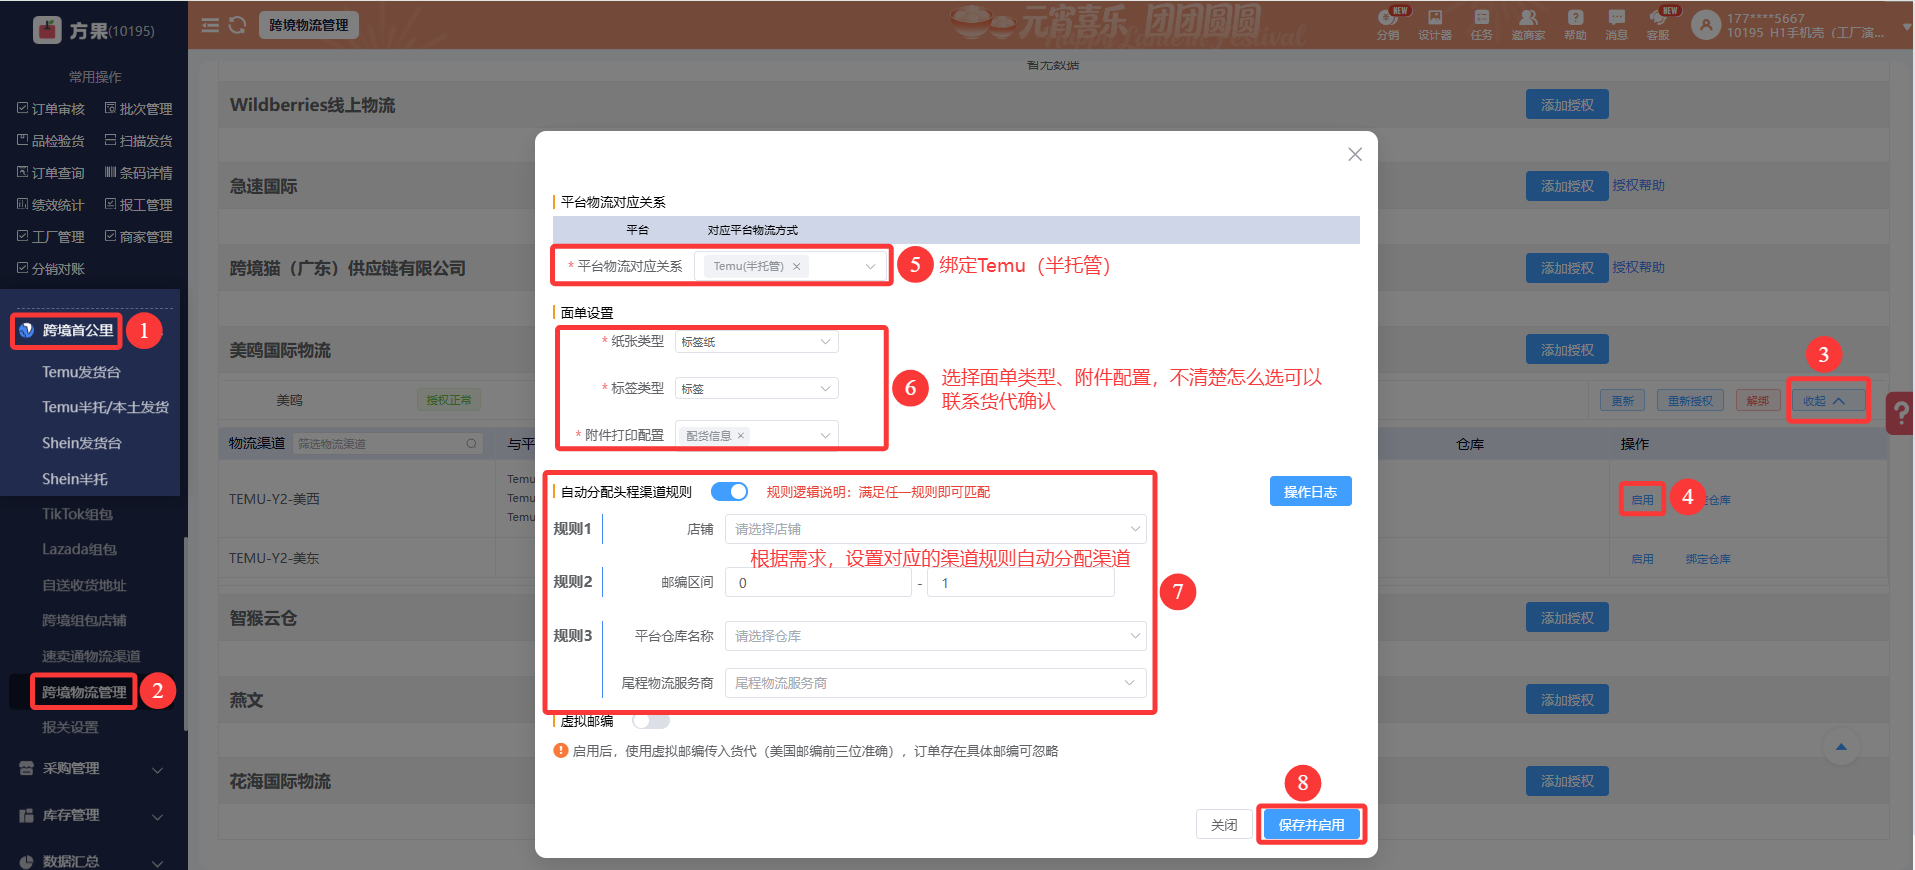Open the 纸张类型 dropdown
The image size is (1915, 870).
coord(757,341)
